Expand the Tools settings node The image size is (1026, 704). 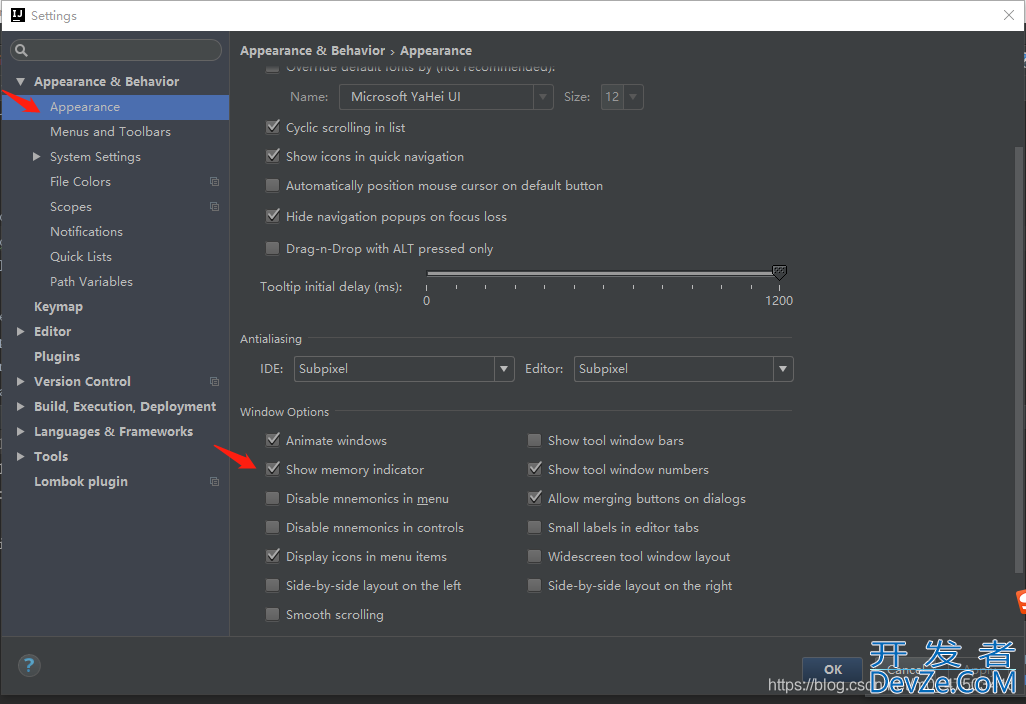tap(20, 456)
